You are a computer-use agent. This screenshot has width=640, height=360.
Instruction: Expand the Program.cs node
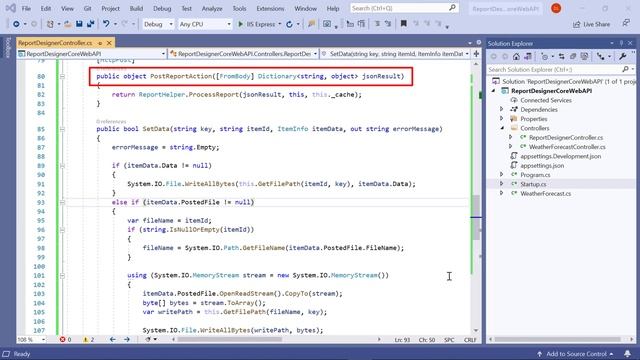(502, 175)
